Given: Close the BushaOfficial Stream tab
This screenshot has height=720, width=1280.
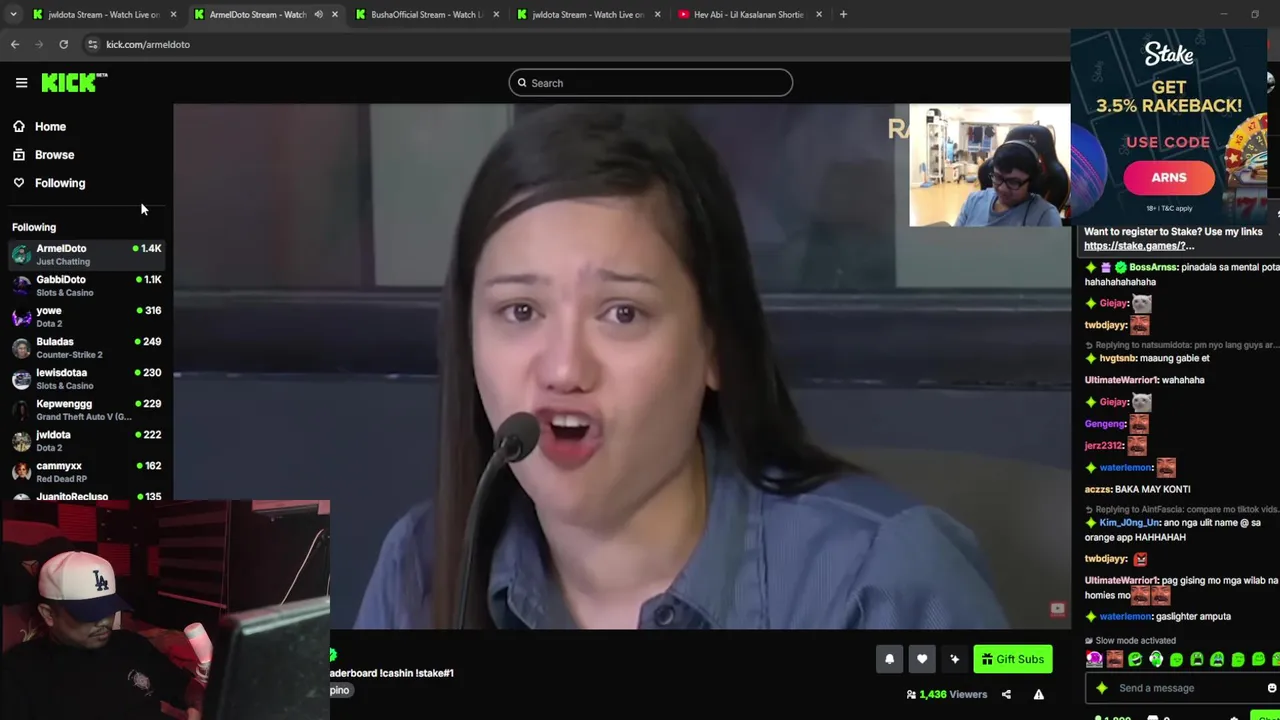Looking at the screenshot, I should [496, 14].
